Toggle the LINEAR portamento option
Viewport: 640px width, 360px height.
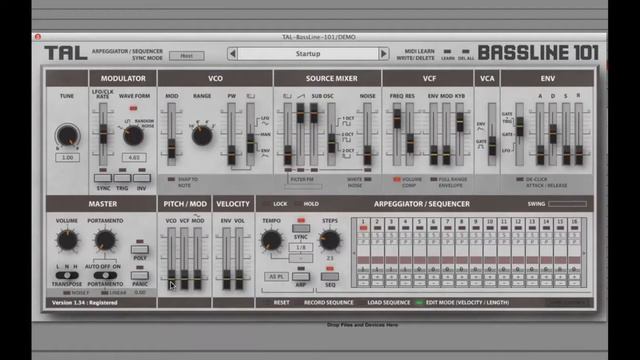tap(105, 293)
